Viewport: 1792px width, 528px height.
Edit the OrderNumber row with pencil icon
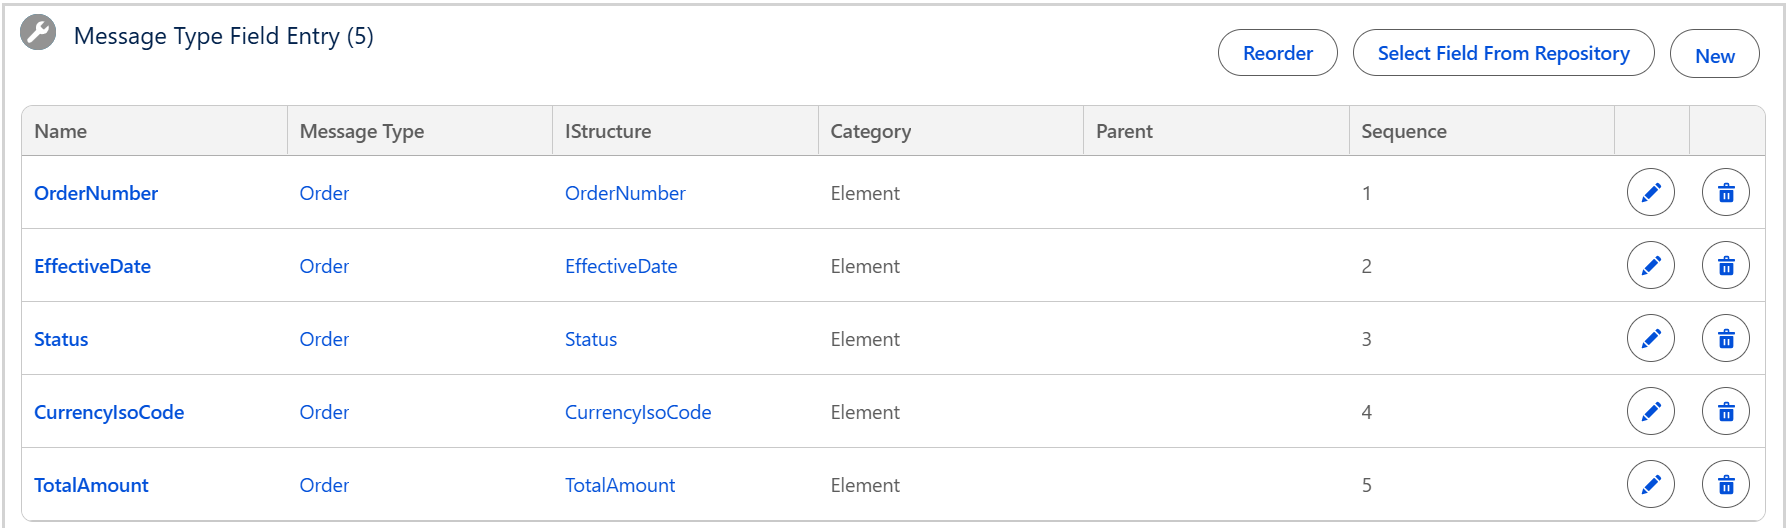tap(1650, 192)
